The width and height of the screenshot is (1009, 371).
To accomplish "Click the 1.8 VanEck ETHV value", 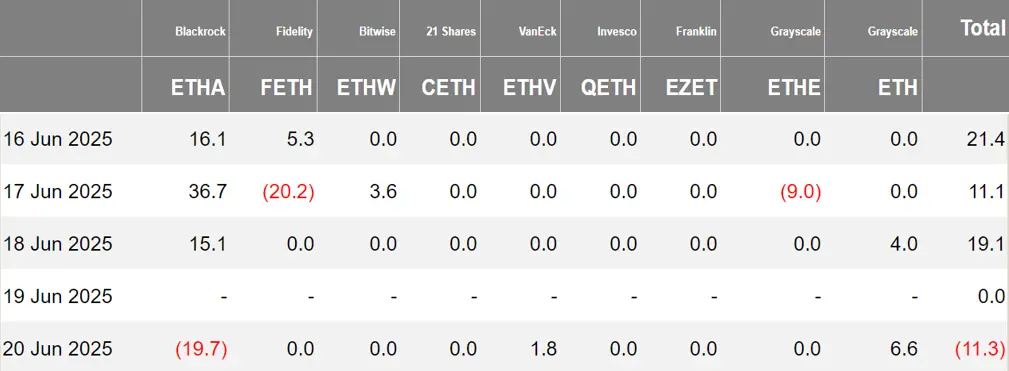I will point(544,349).
